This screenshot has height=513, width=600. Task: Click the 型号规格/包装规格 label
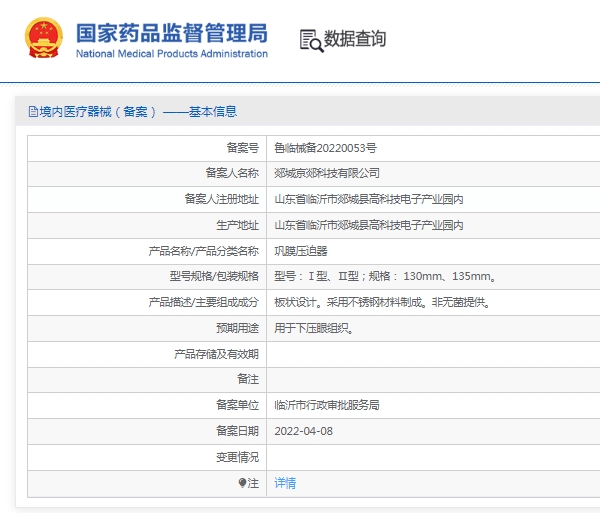tap(214, 276)
